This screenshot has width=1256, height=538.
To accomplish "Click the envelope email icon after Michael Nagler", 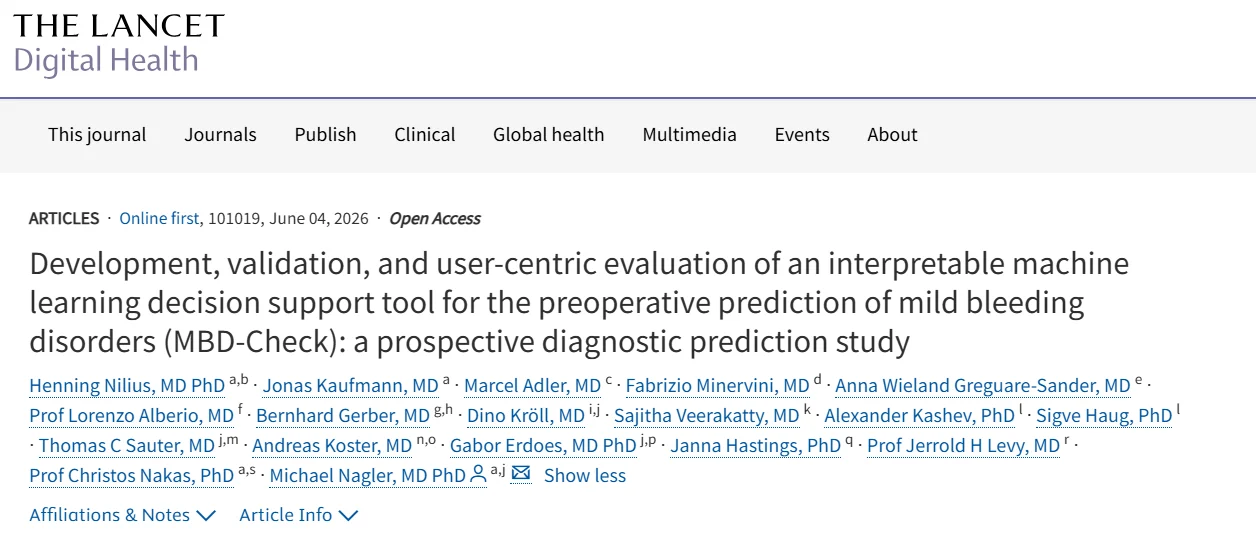I will click(520, 474).
